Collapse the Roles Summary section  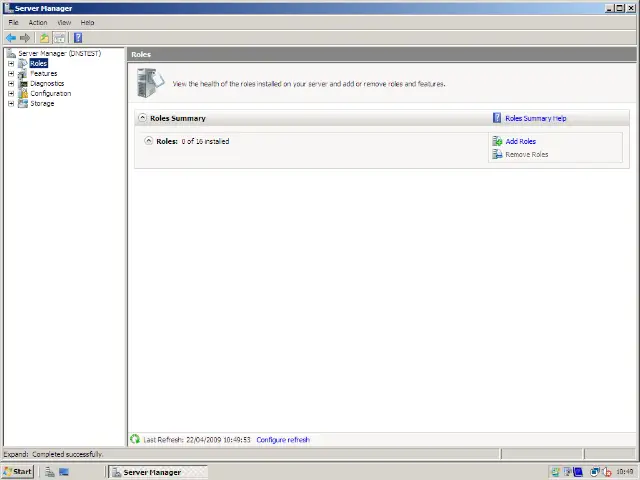click(142, 118)
